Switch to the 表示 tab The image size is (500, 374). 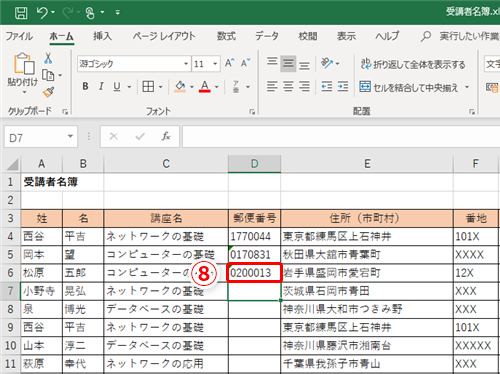pyautogui.click(x=346, y=36)
